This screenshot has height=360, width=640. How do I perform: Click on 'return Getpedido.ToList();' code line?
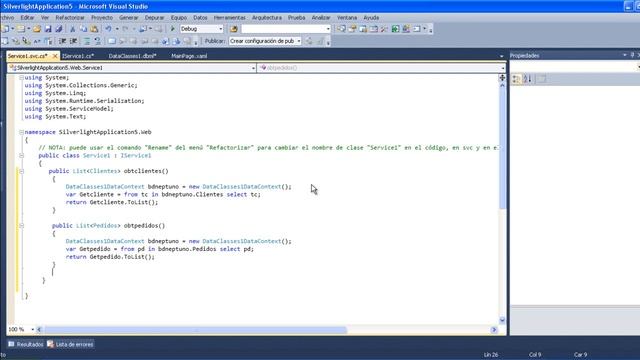(110, 257)
